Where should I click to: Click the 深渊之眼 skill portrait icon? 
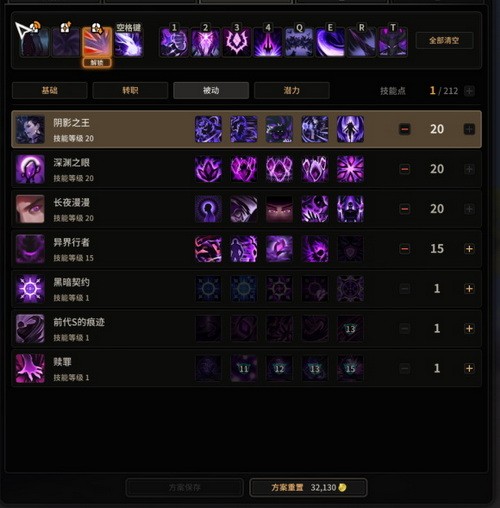[30, 169]
